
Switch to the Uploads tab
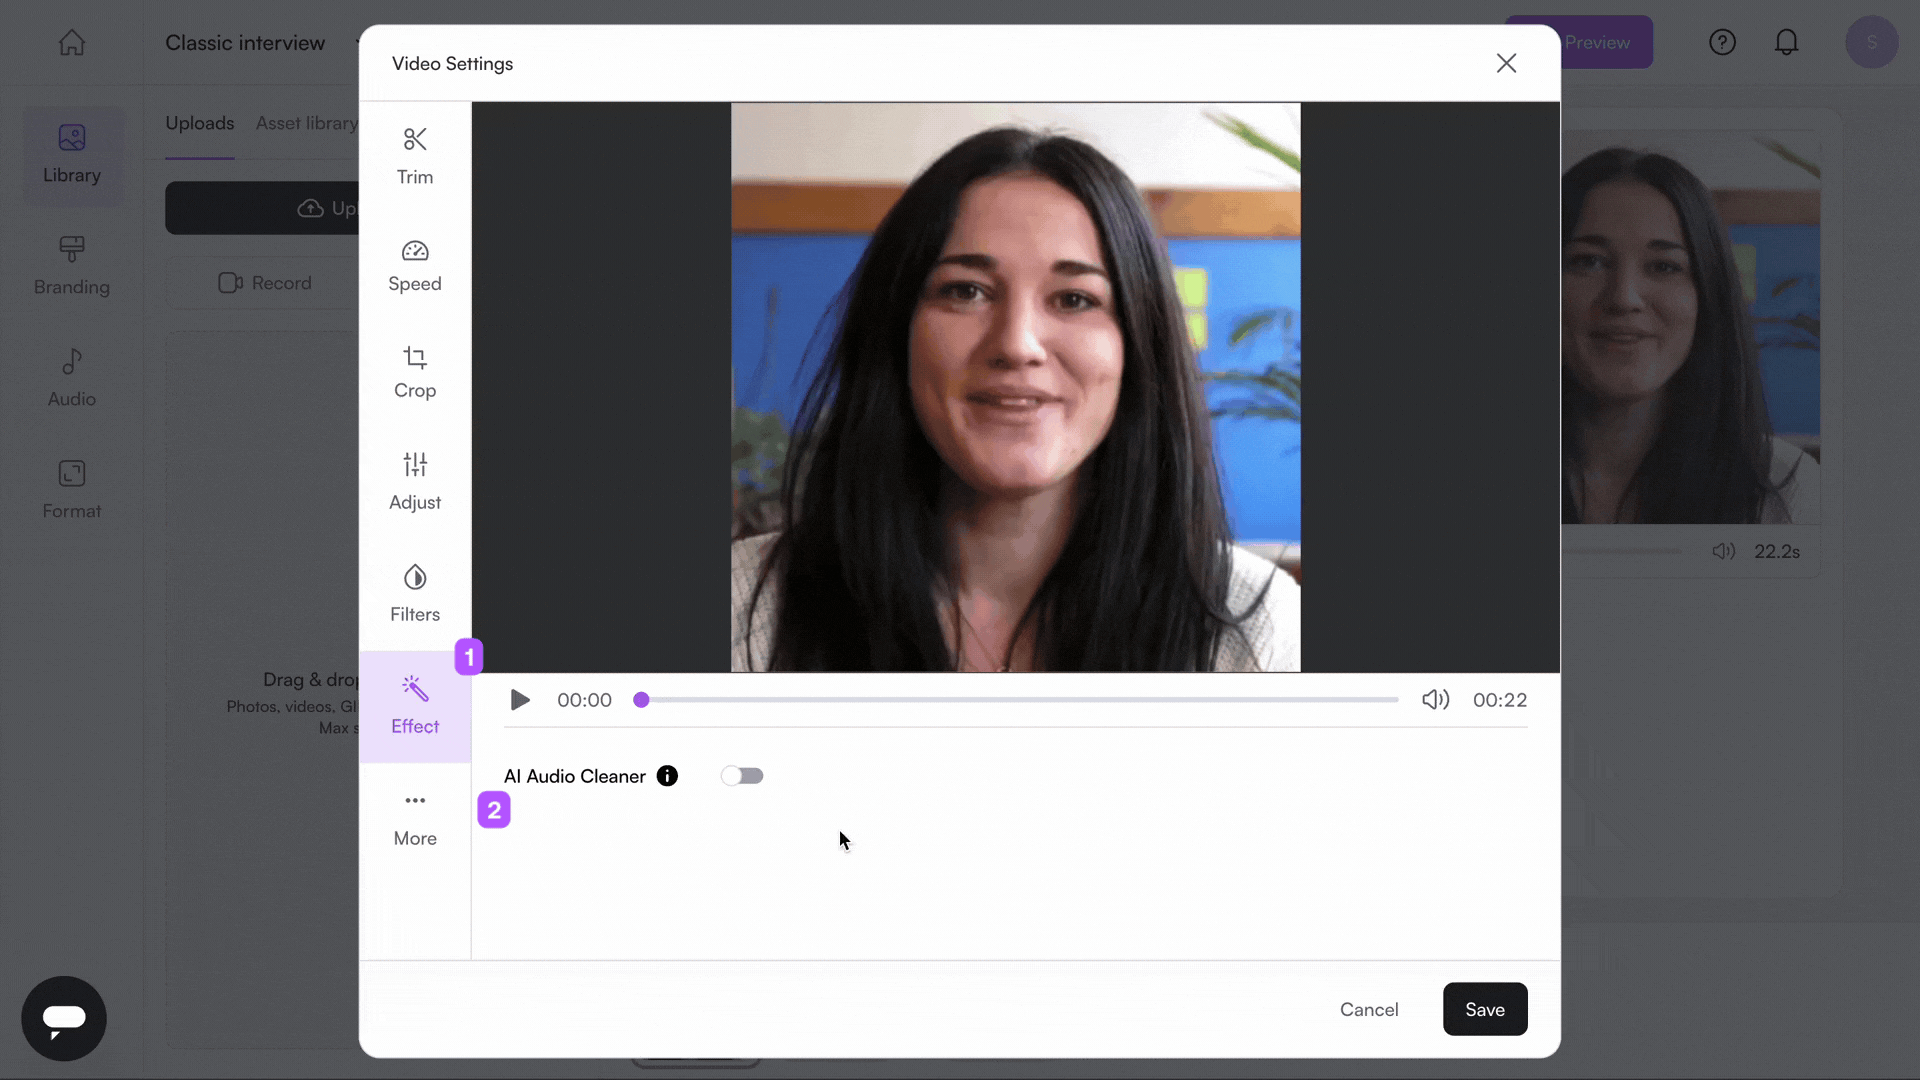click(x=200, y=123)
